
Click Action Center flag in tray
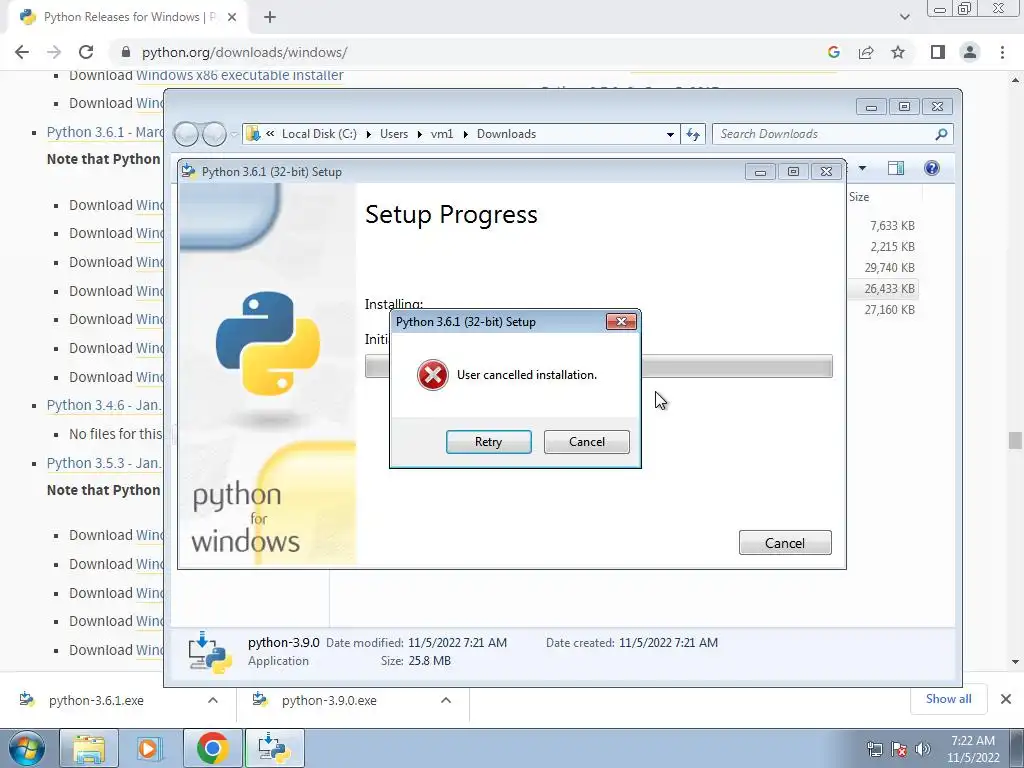tap(899, 749)
